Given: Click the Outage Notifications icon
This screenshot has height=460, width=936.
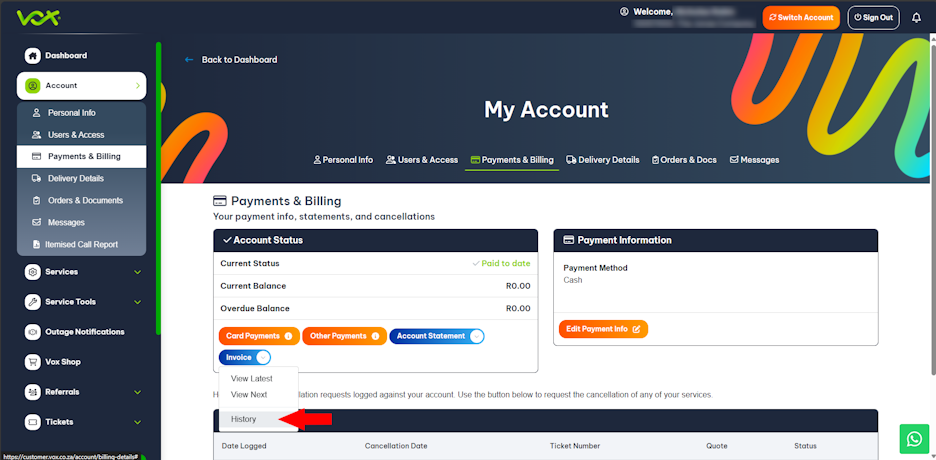Looking at the screenshot, I should click(33, 332).
